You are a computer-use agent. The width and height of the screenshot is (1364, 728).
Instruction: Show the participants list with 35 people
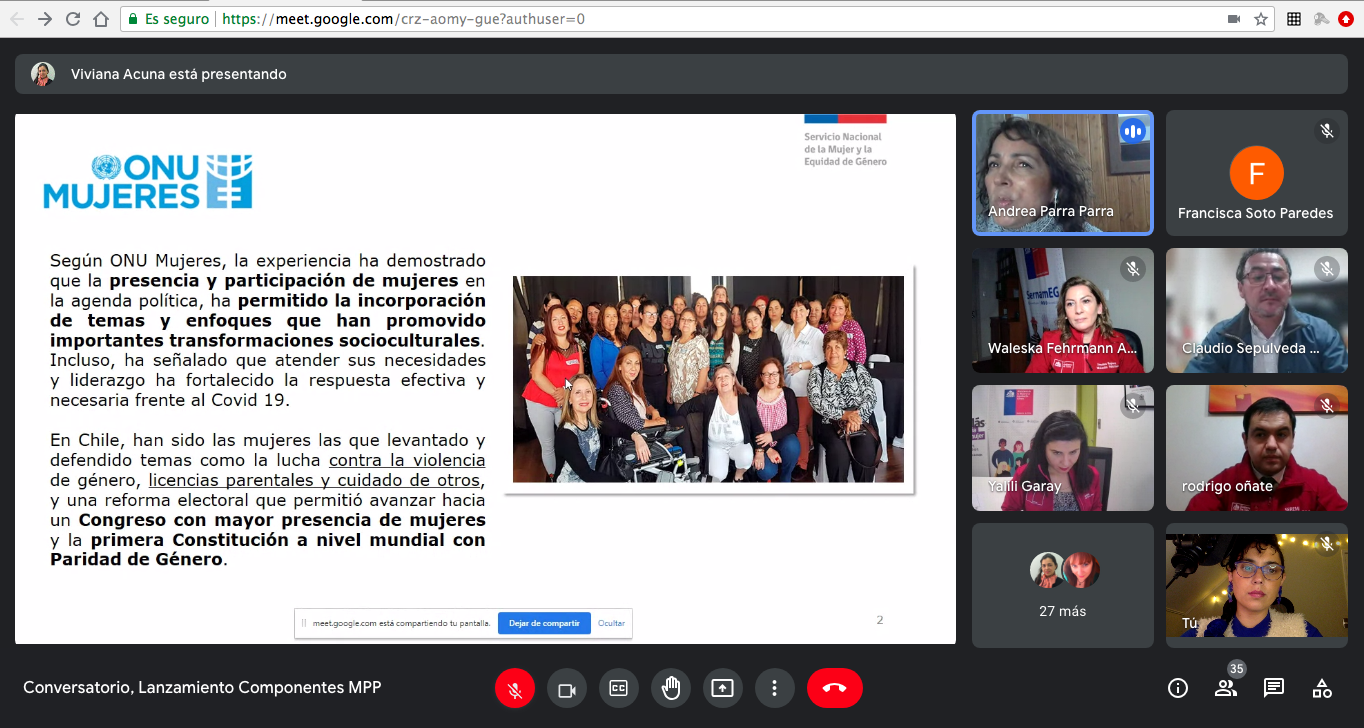pyautogui.click(x=1226, y=688)
